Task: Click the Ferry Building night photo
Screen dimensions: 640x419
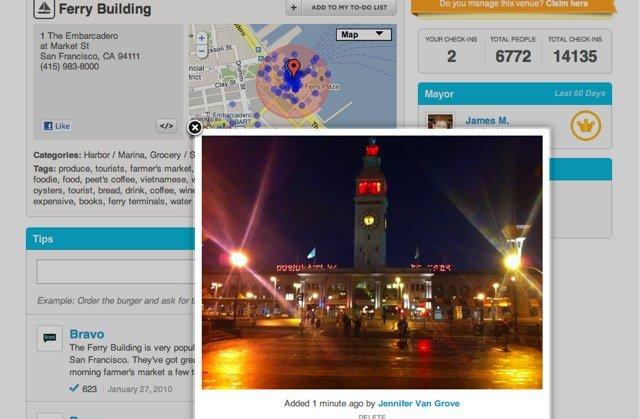Action: click(x=372, y=262)
